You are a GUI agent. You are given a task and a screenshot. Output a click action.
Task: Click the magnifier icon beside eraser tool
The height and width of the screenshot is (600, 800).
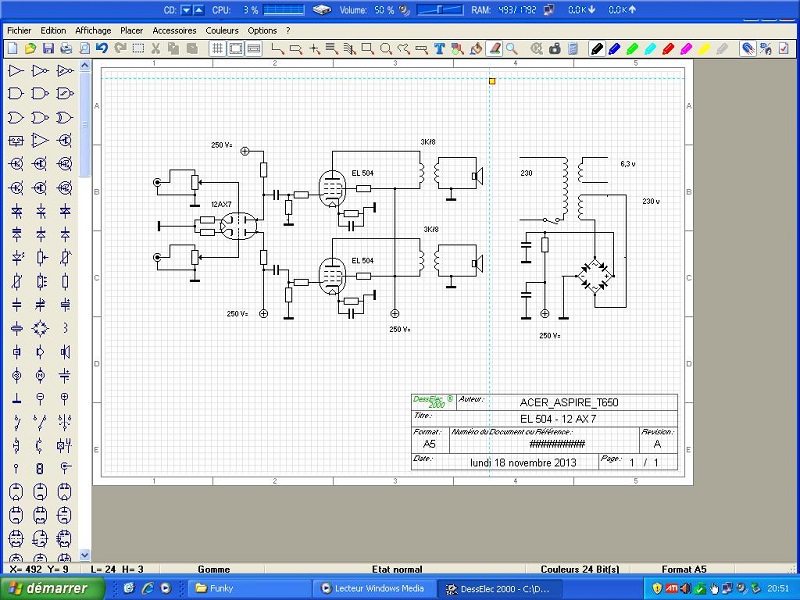coord(512,48)
